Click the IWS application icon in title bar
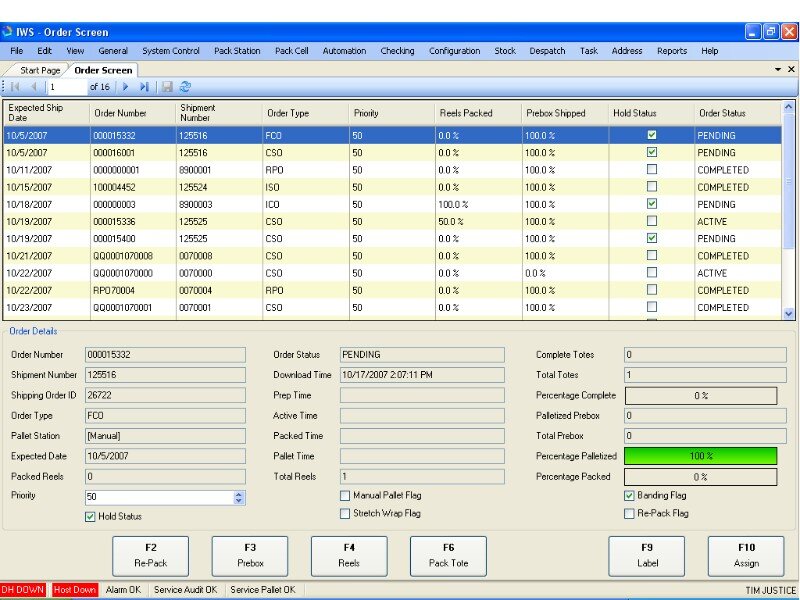800x600 pixels. (9, 32)
